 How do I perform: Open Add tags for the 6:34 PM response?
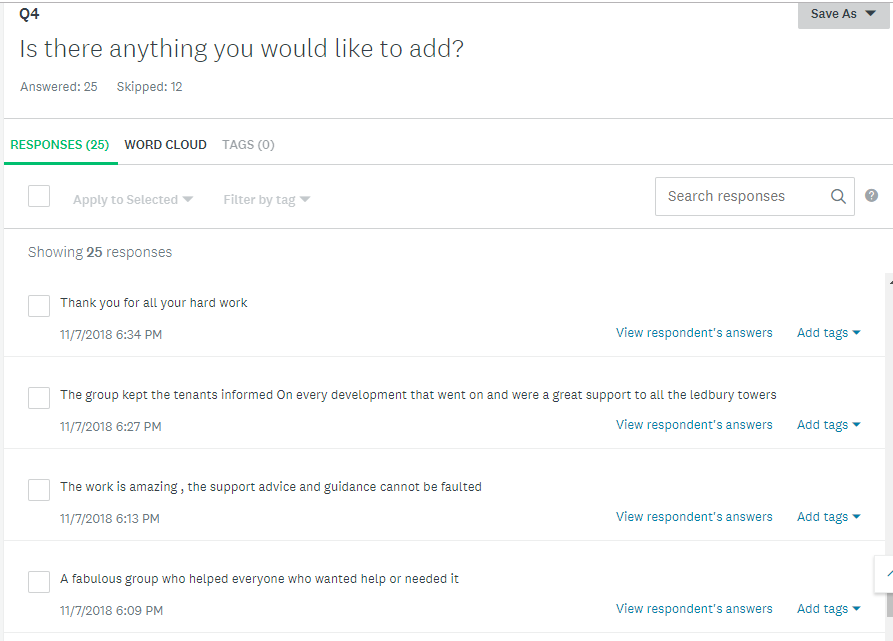[x=828, y=333]
